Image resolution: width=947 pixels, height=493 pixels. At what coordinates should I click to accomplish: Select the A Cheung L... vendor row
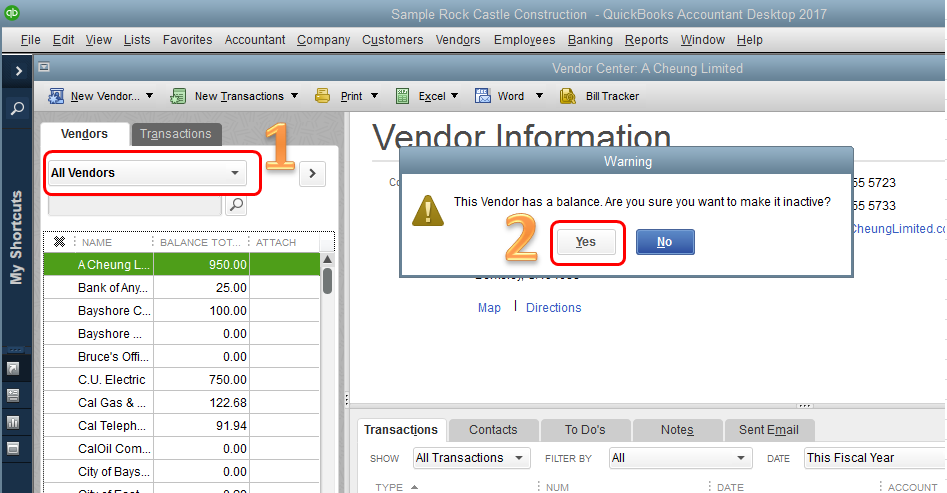(182, 265)
